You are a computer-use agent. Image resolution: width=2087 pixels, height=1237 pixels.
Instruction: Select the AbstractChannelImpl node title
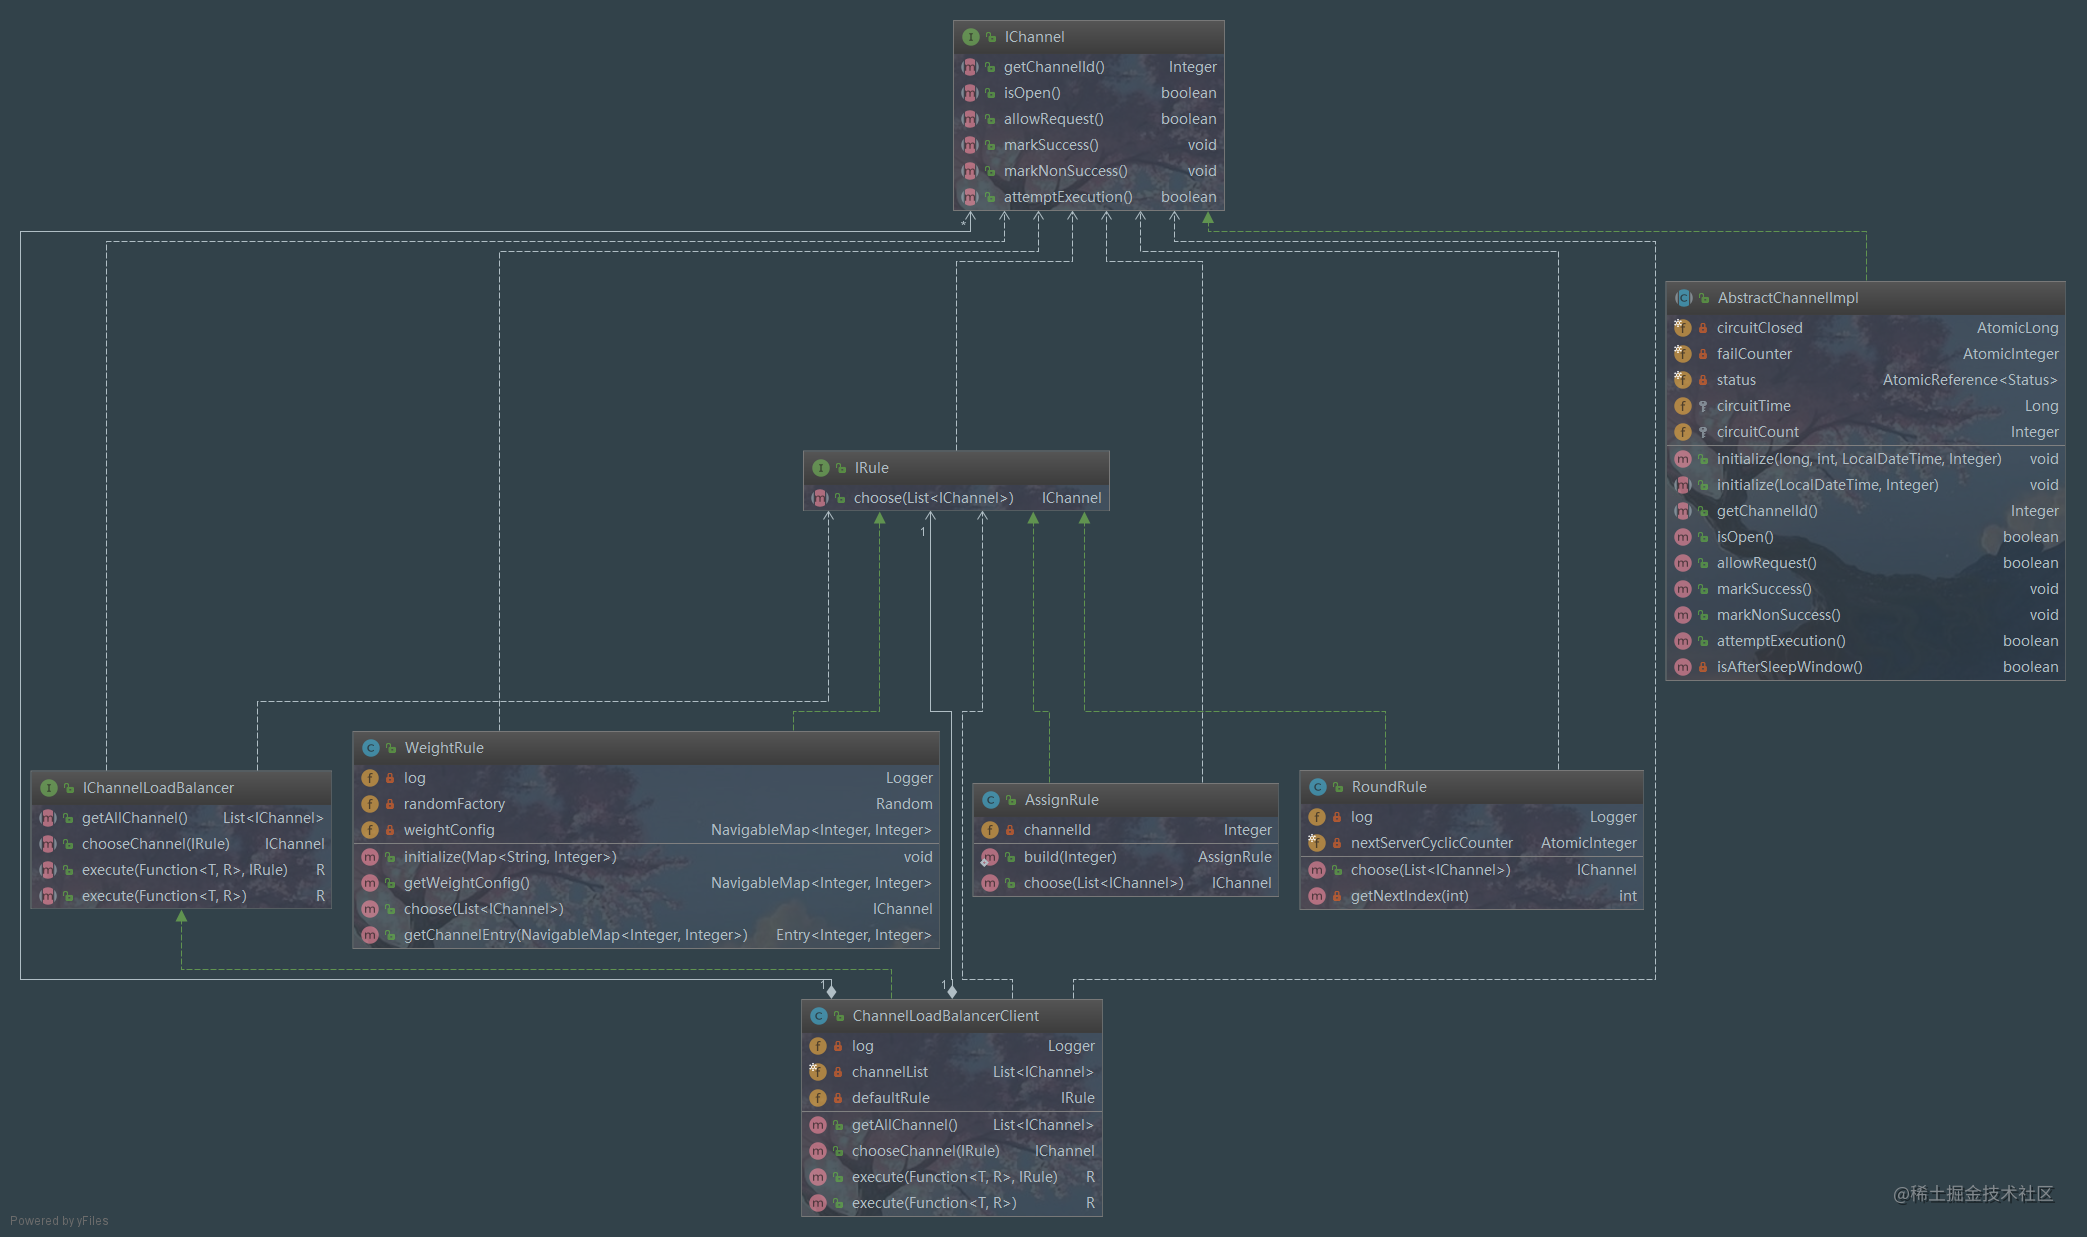1788,298
